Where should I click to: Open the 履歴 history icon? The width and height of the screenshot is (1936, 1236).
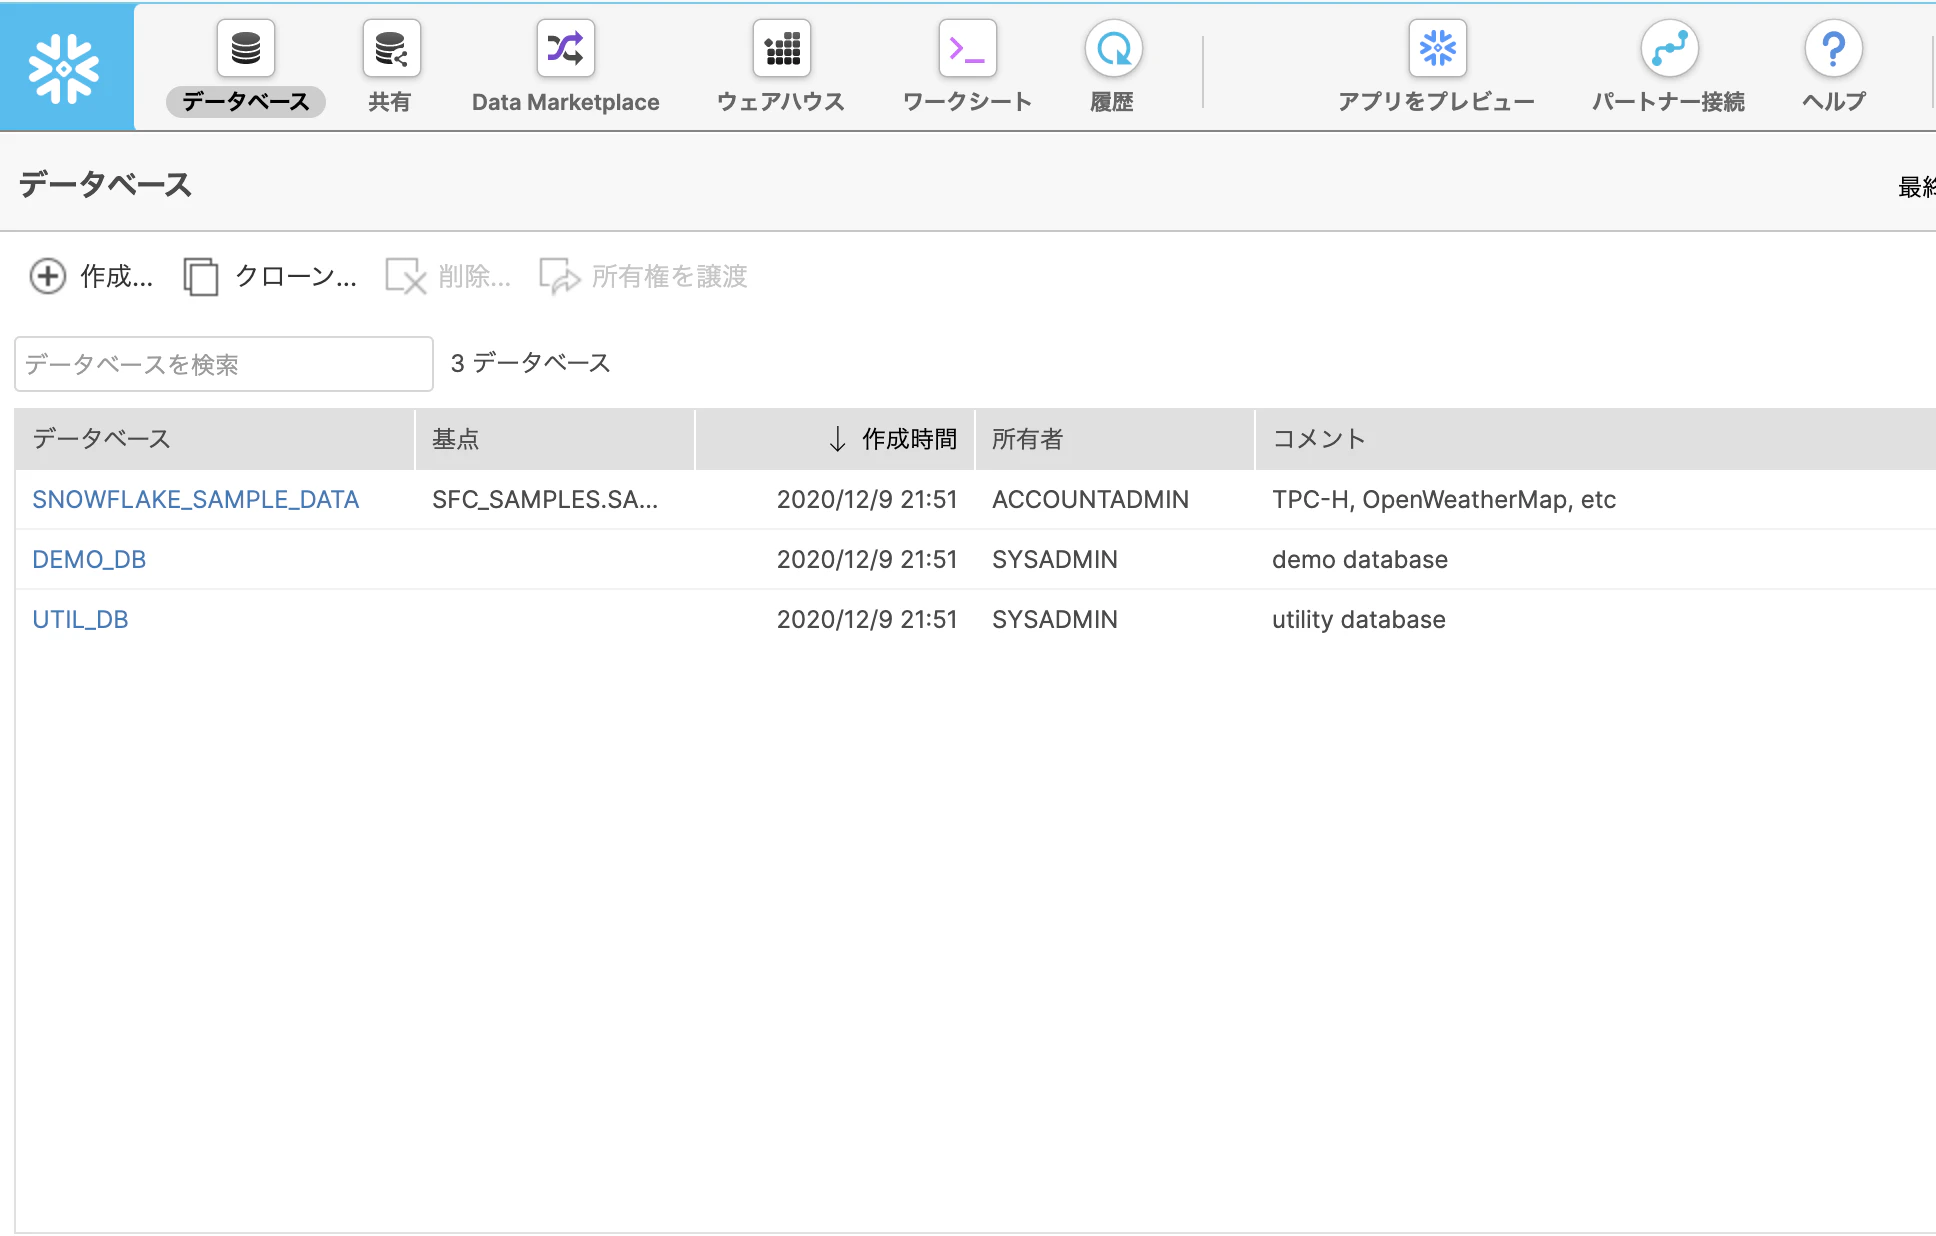(1112, 49)
